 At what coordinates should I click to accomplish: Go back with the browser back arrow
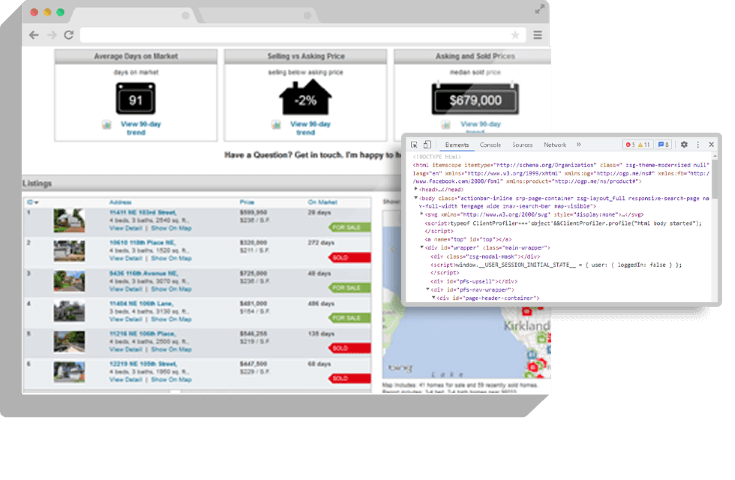pyautogui.click(x=34, y=35)
